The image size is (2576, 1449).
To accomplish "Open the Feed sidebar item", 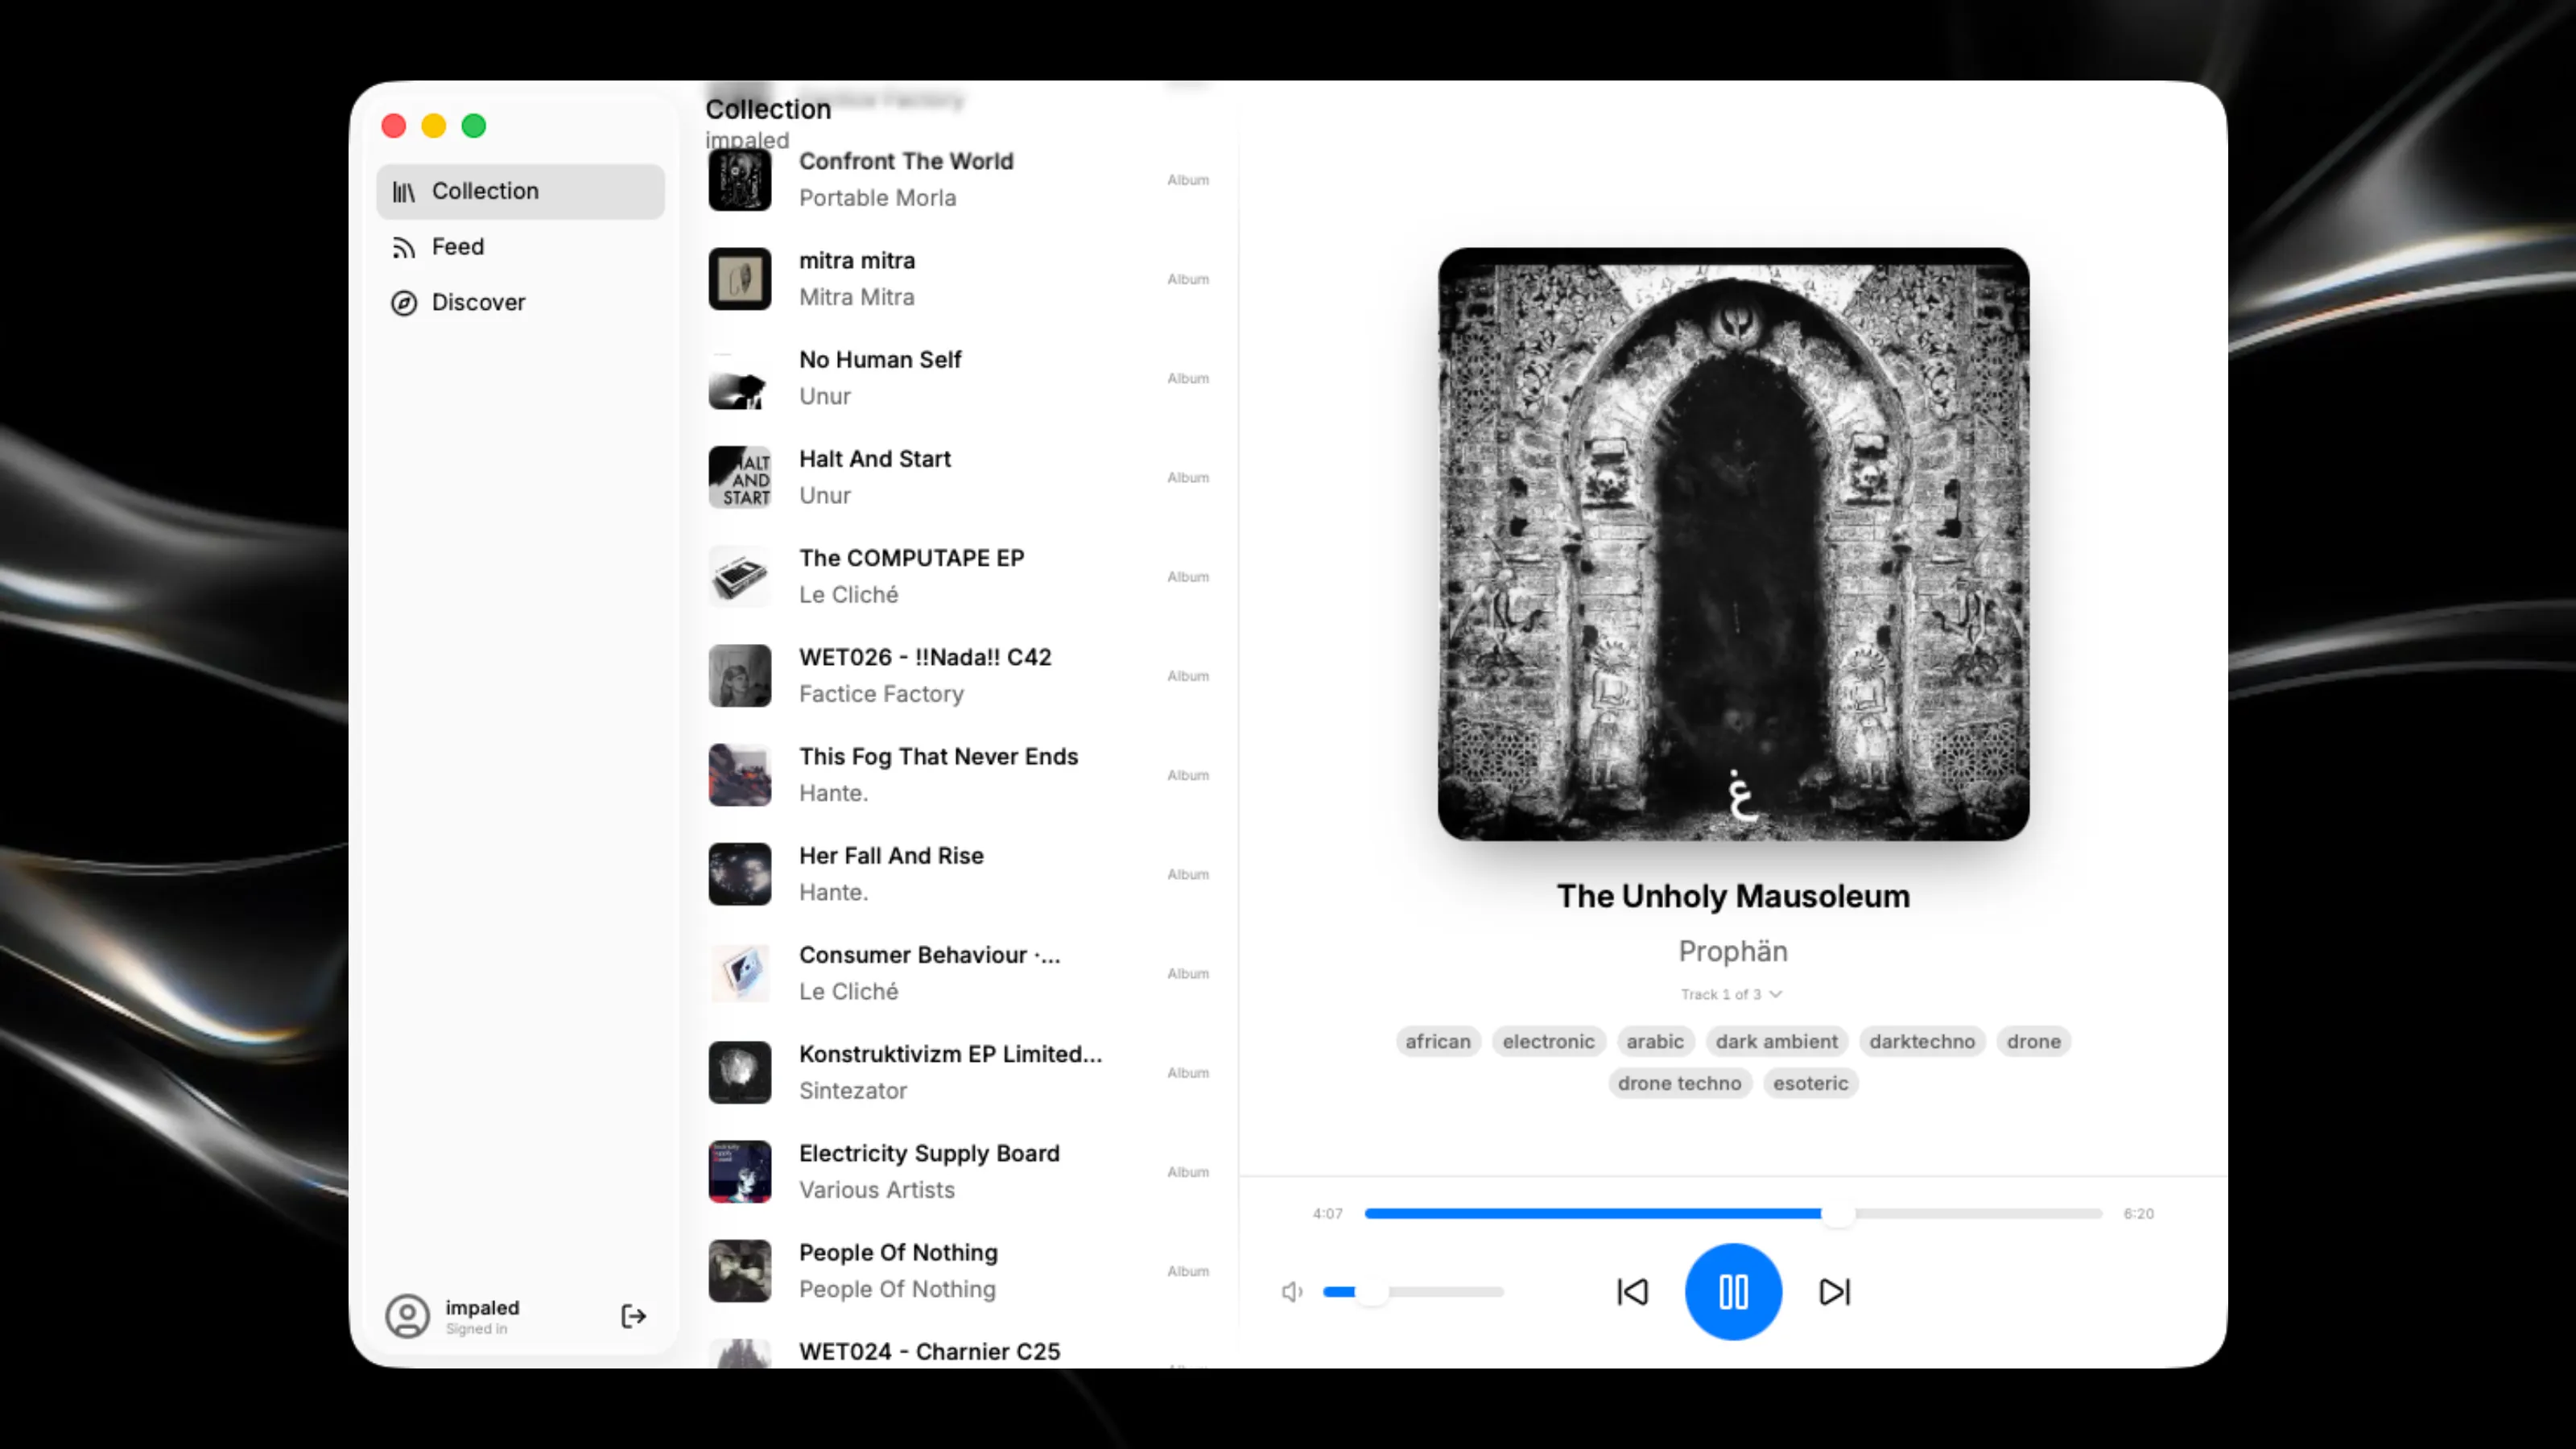I will click(x=520, y=247).
